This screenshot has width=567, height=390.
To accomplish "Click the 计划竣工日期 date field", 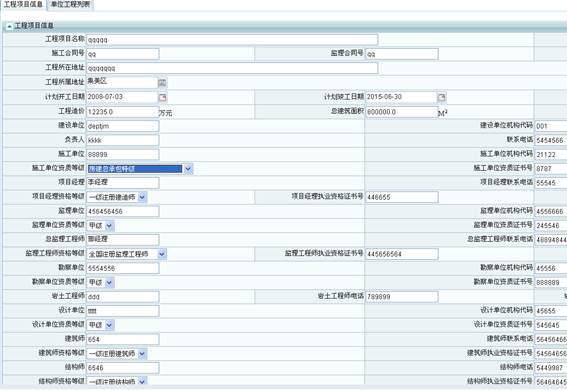I will [401, 97].
